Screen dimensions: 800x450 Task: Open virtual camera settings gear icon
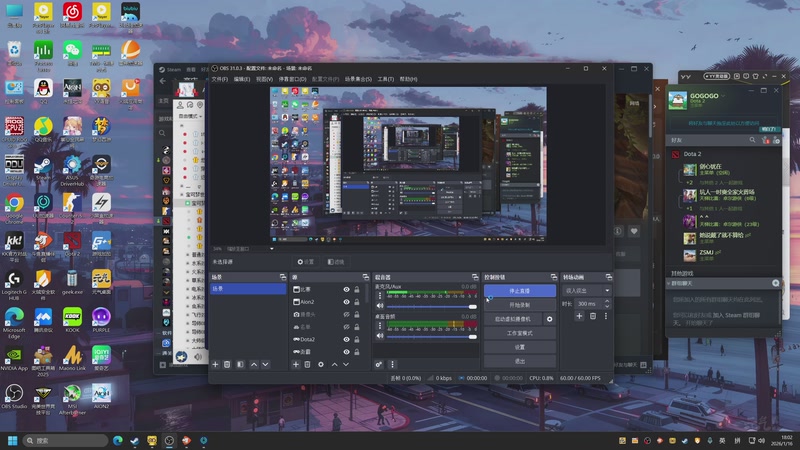[549, 319]
